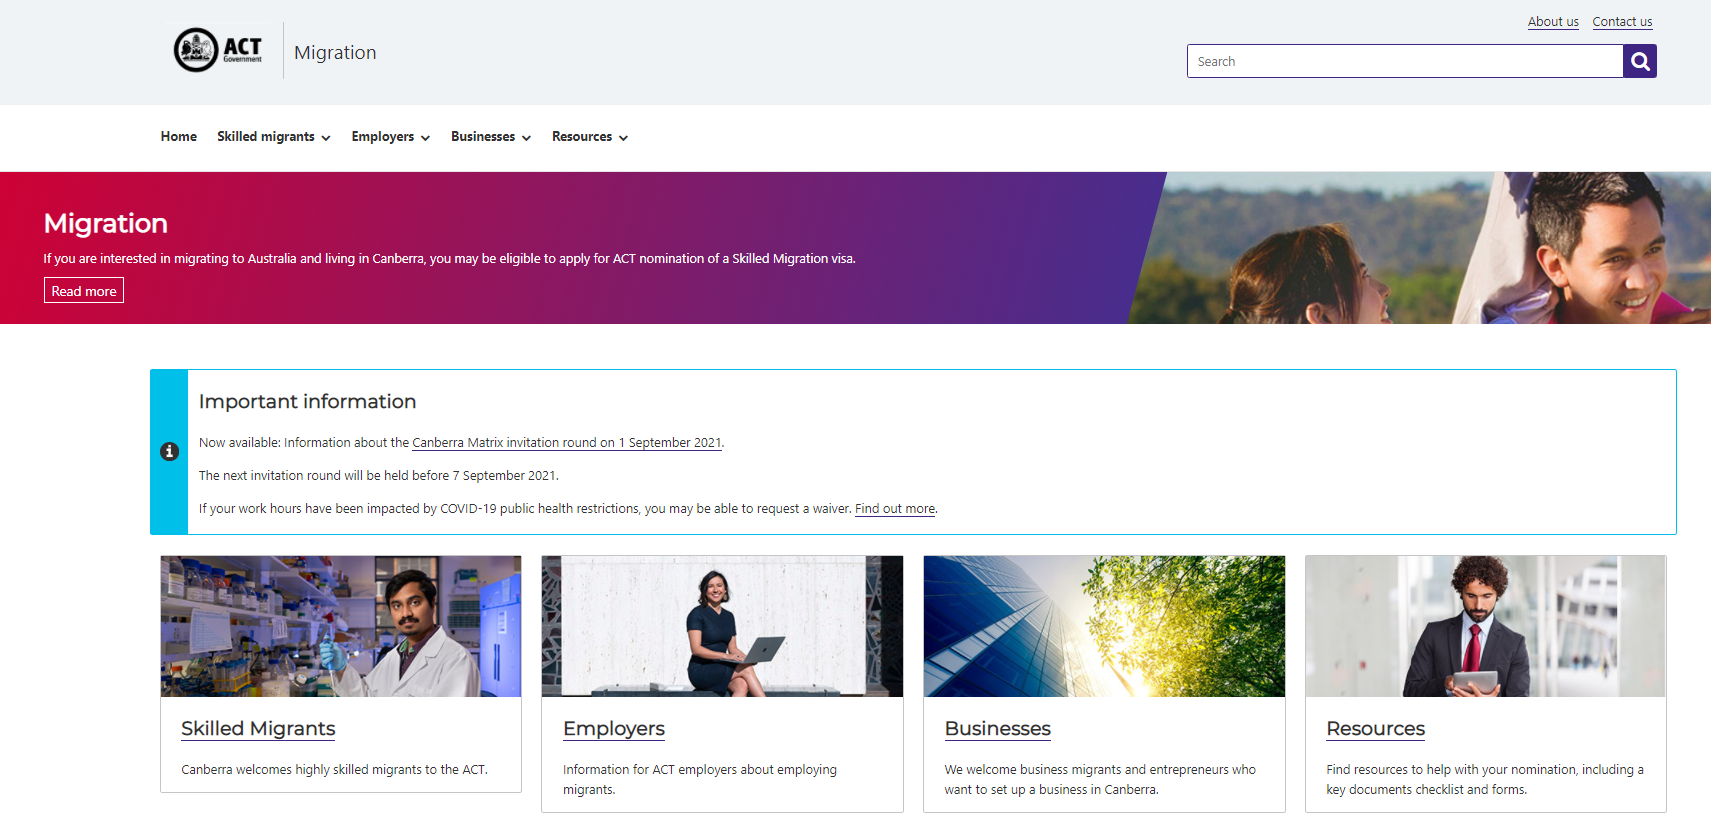The height and width of the screenshot is (830, 1711).
Task: Click the Read more banner button
Action: point(84,291)
